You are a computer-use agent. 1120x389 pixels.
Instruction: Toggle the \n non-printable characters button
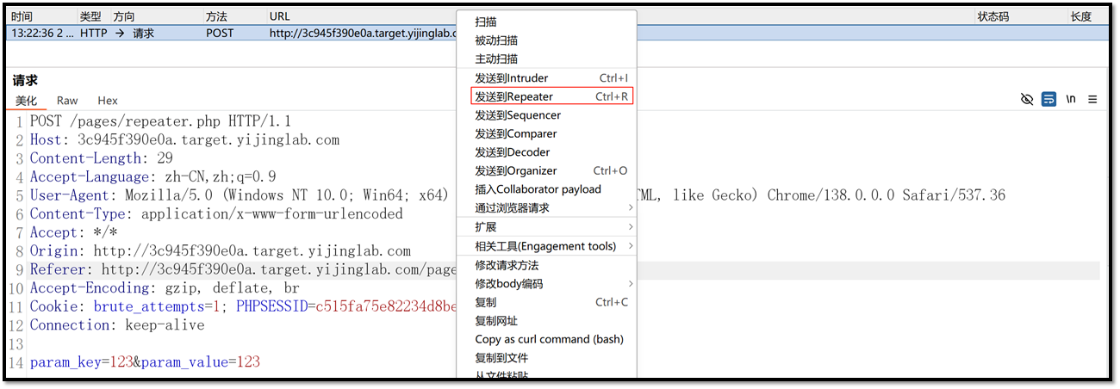coord(1071,100)
